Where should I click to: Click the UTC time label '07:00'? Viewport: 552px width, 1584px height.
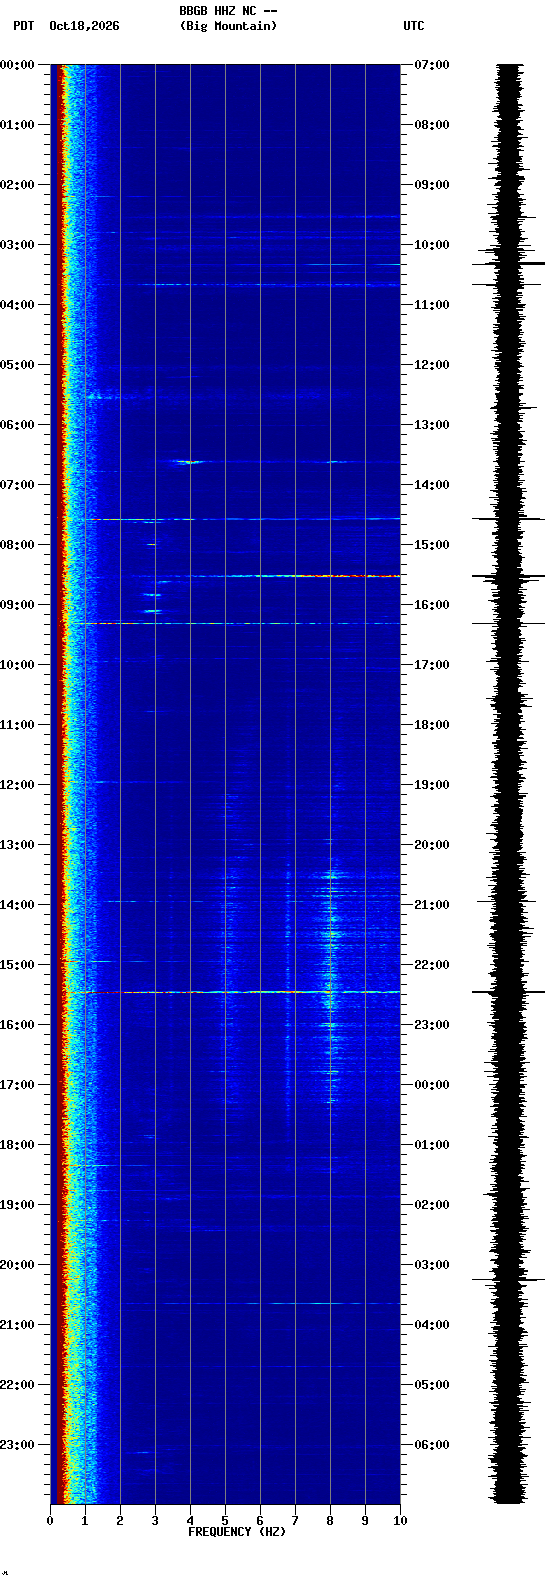[432, 65]
